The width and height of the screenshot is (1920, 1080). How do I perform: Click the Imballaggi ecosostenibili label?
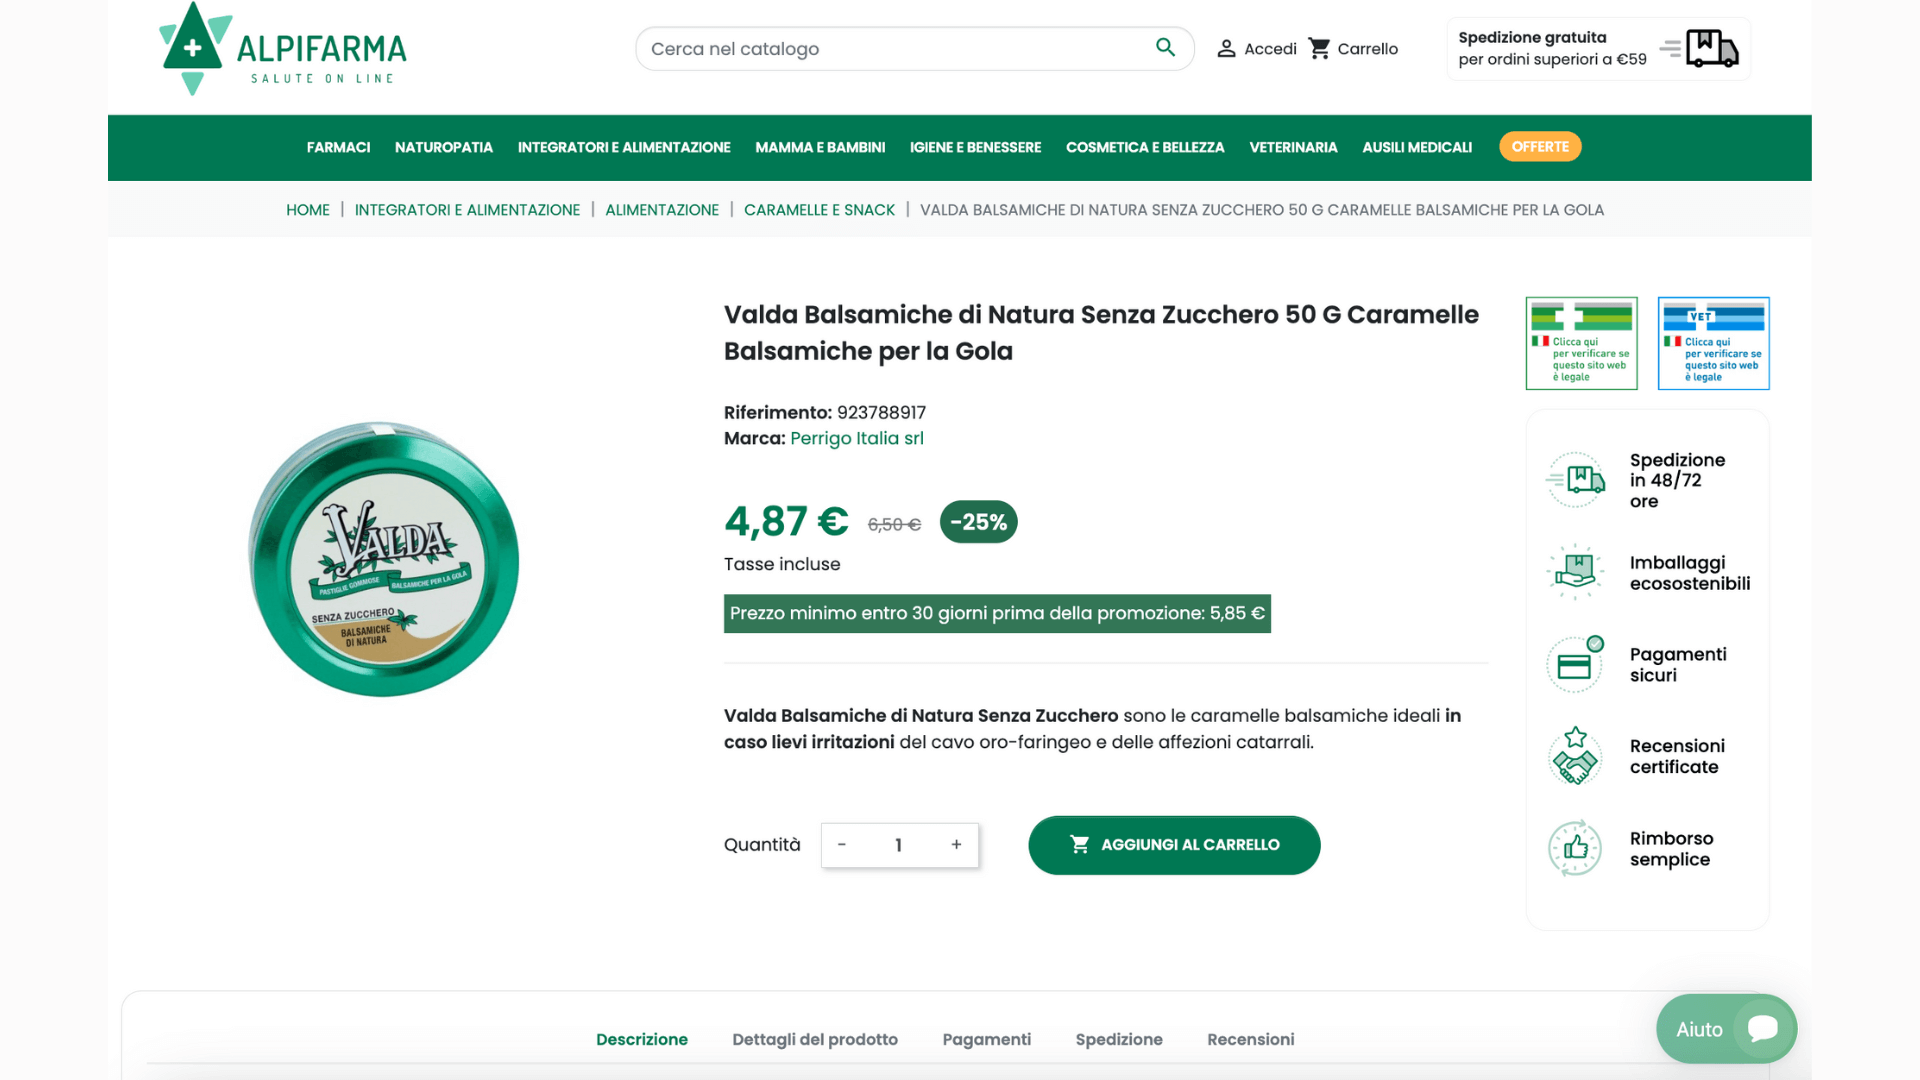1690,572
